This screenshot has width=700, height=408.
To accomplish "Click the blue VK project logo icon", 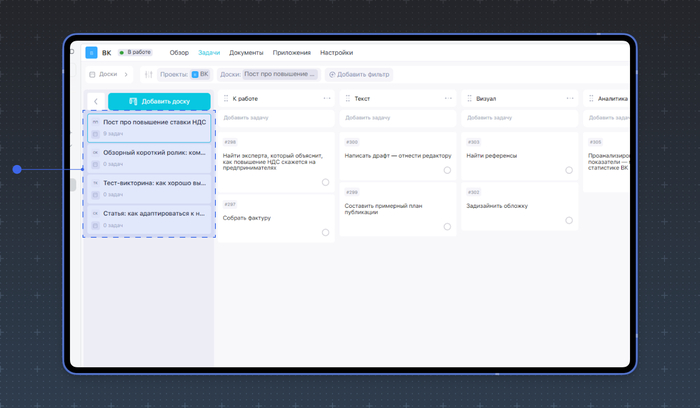I will (x=92, y=53).
